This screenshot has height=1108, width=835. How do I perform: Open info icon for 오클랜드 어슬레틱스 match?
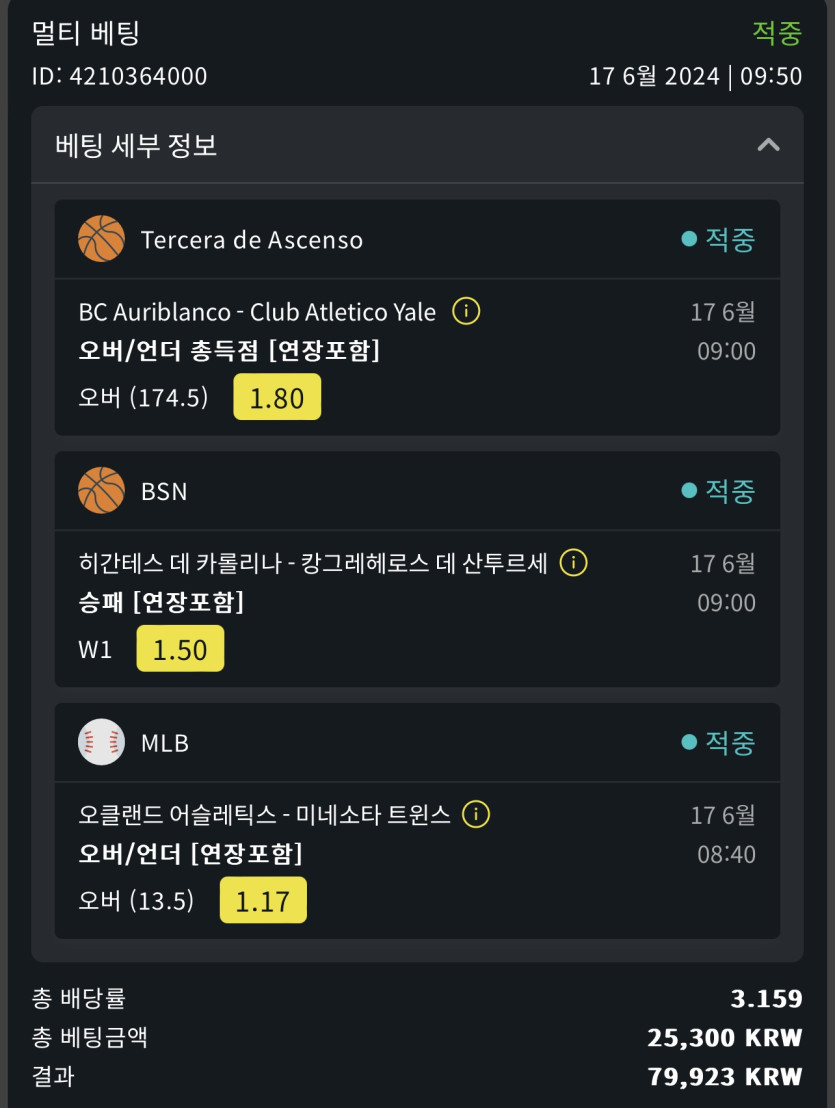[476, 815]
